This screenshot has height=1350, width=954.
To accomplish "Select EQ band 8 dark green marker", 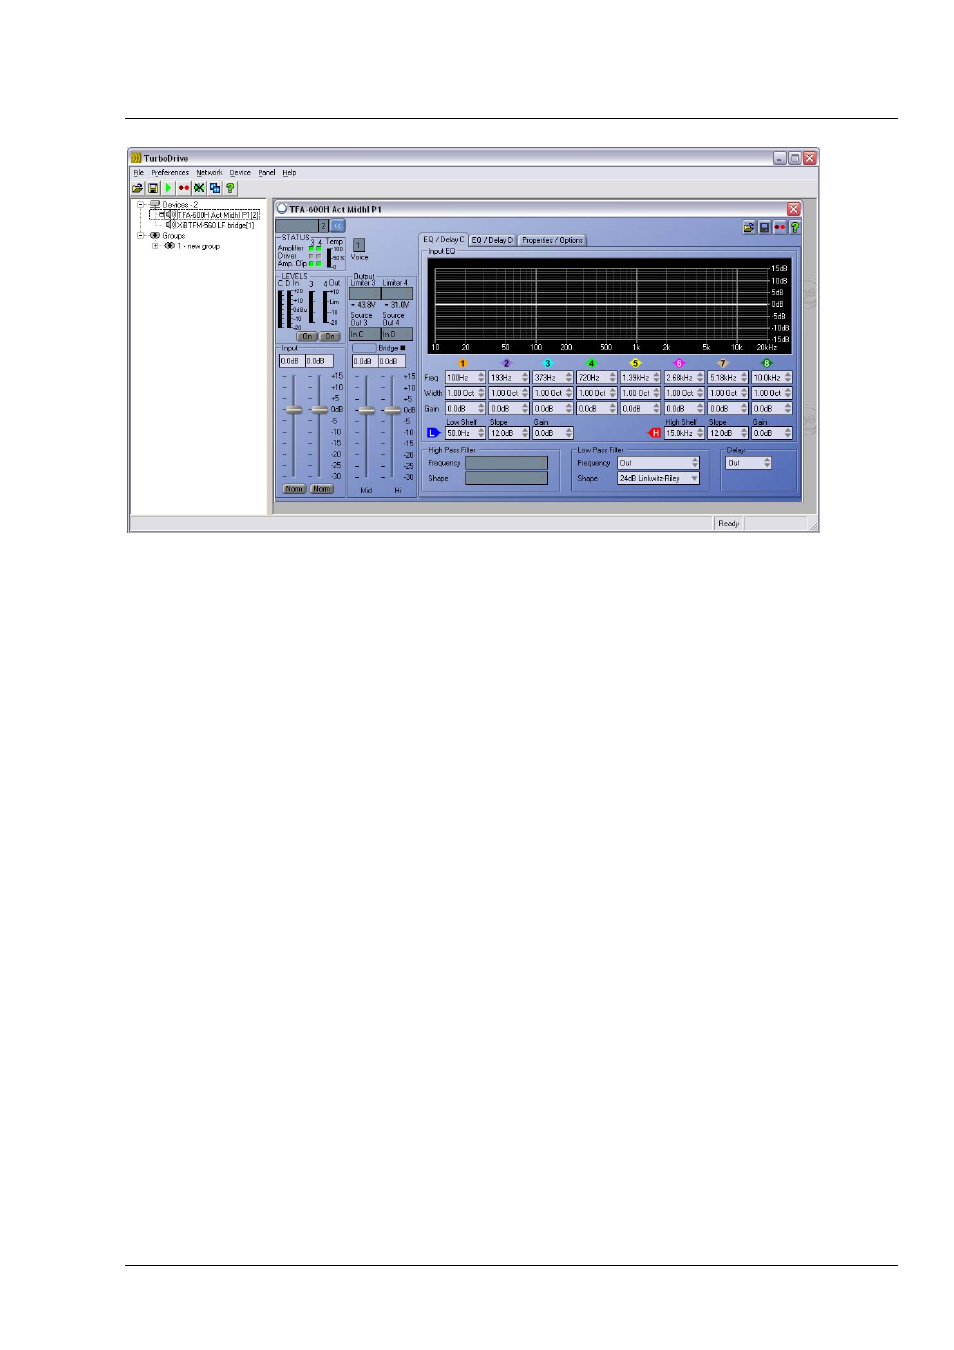I will click(x=767, y=364).
